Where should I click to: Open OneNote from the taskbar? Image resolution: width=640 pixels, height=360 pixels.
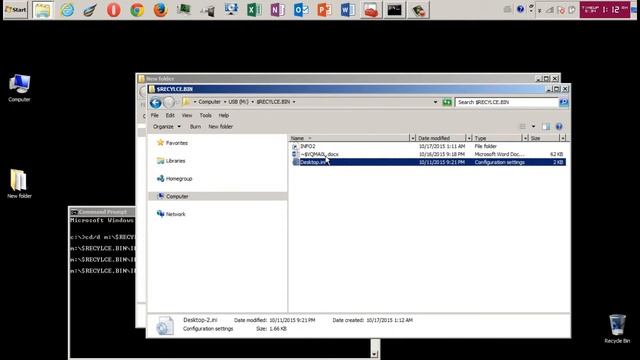point(278,10)
